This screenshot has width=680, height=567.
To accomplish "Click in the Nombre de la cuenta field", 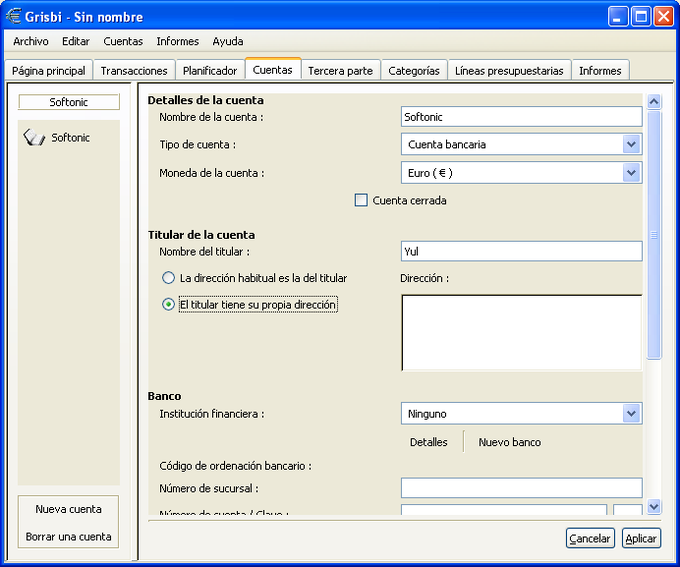I will [521, 117].
